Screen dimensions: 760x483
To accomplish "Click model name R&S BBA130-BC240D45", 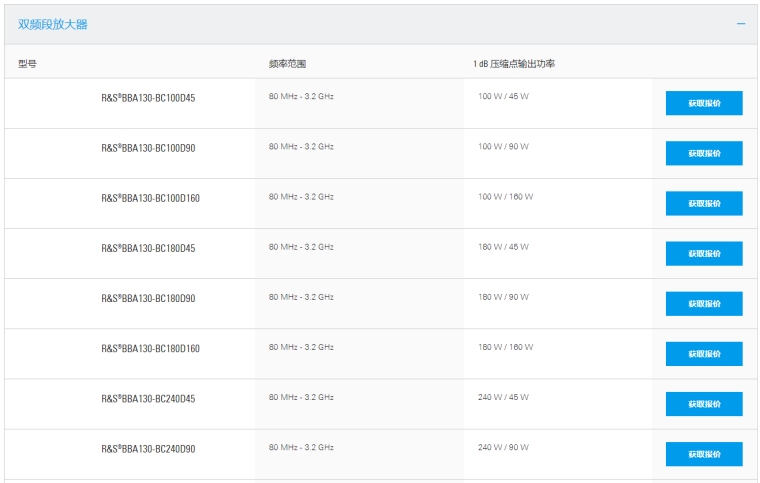I will (148, 398).
